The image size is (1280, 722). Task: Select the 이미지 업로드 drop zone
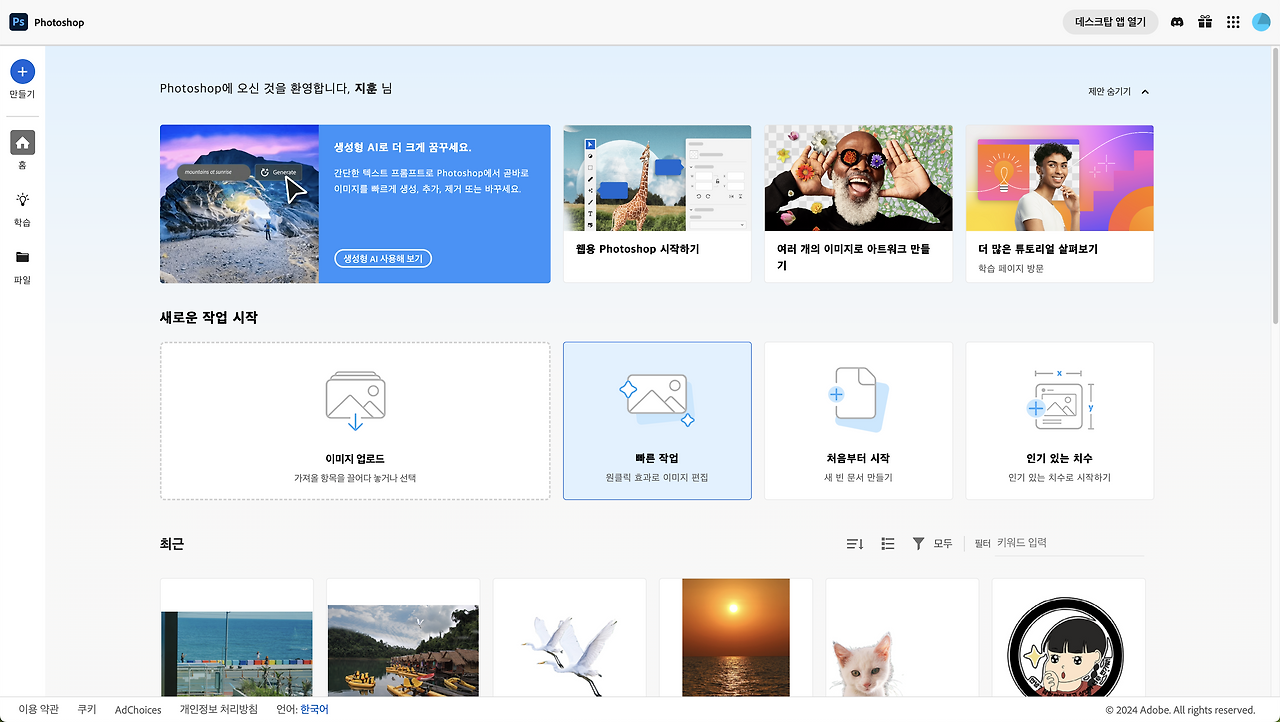pyautogui.click(x=355, y=421)
